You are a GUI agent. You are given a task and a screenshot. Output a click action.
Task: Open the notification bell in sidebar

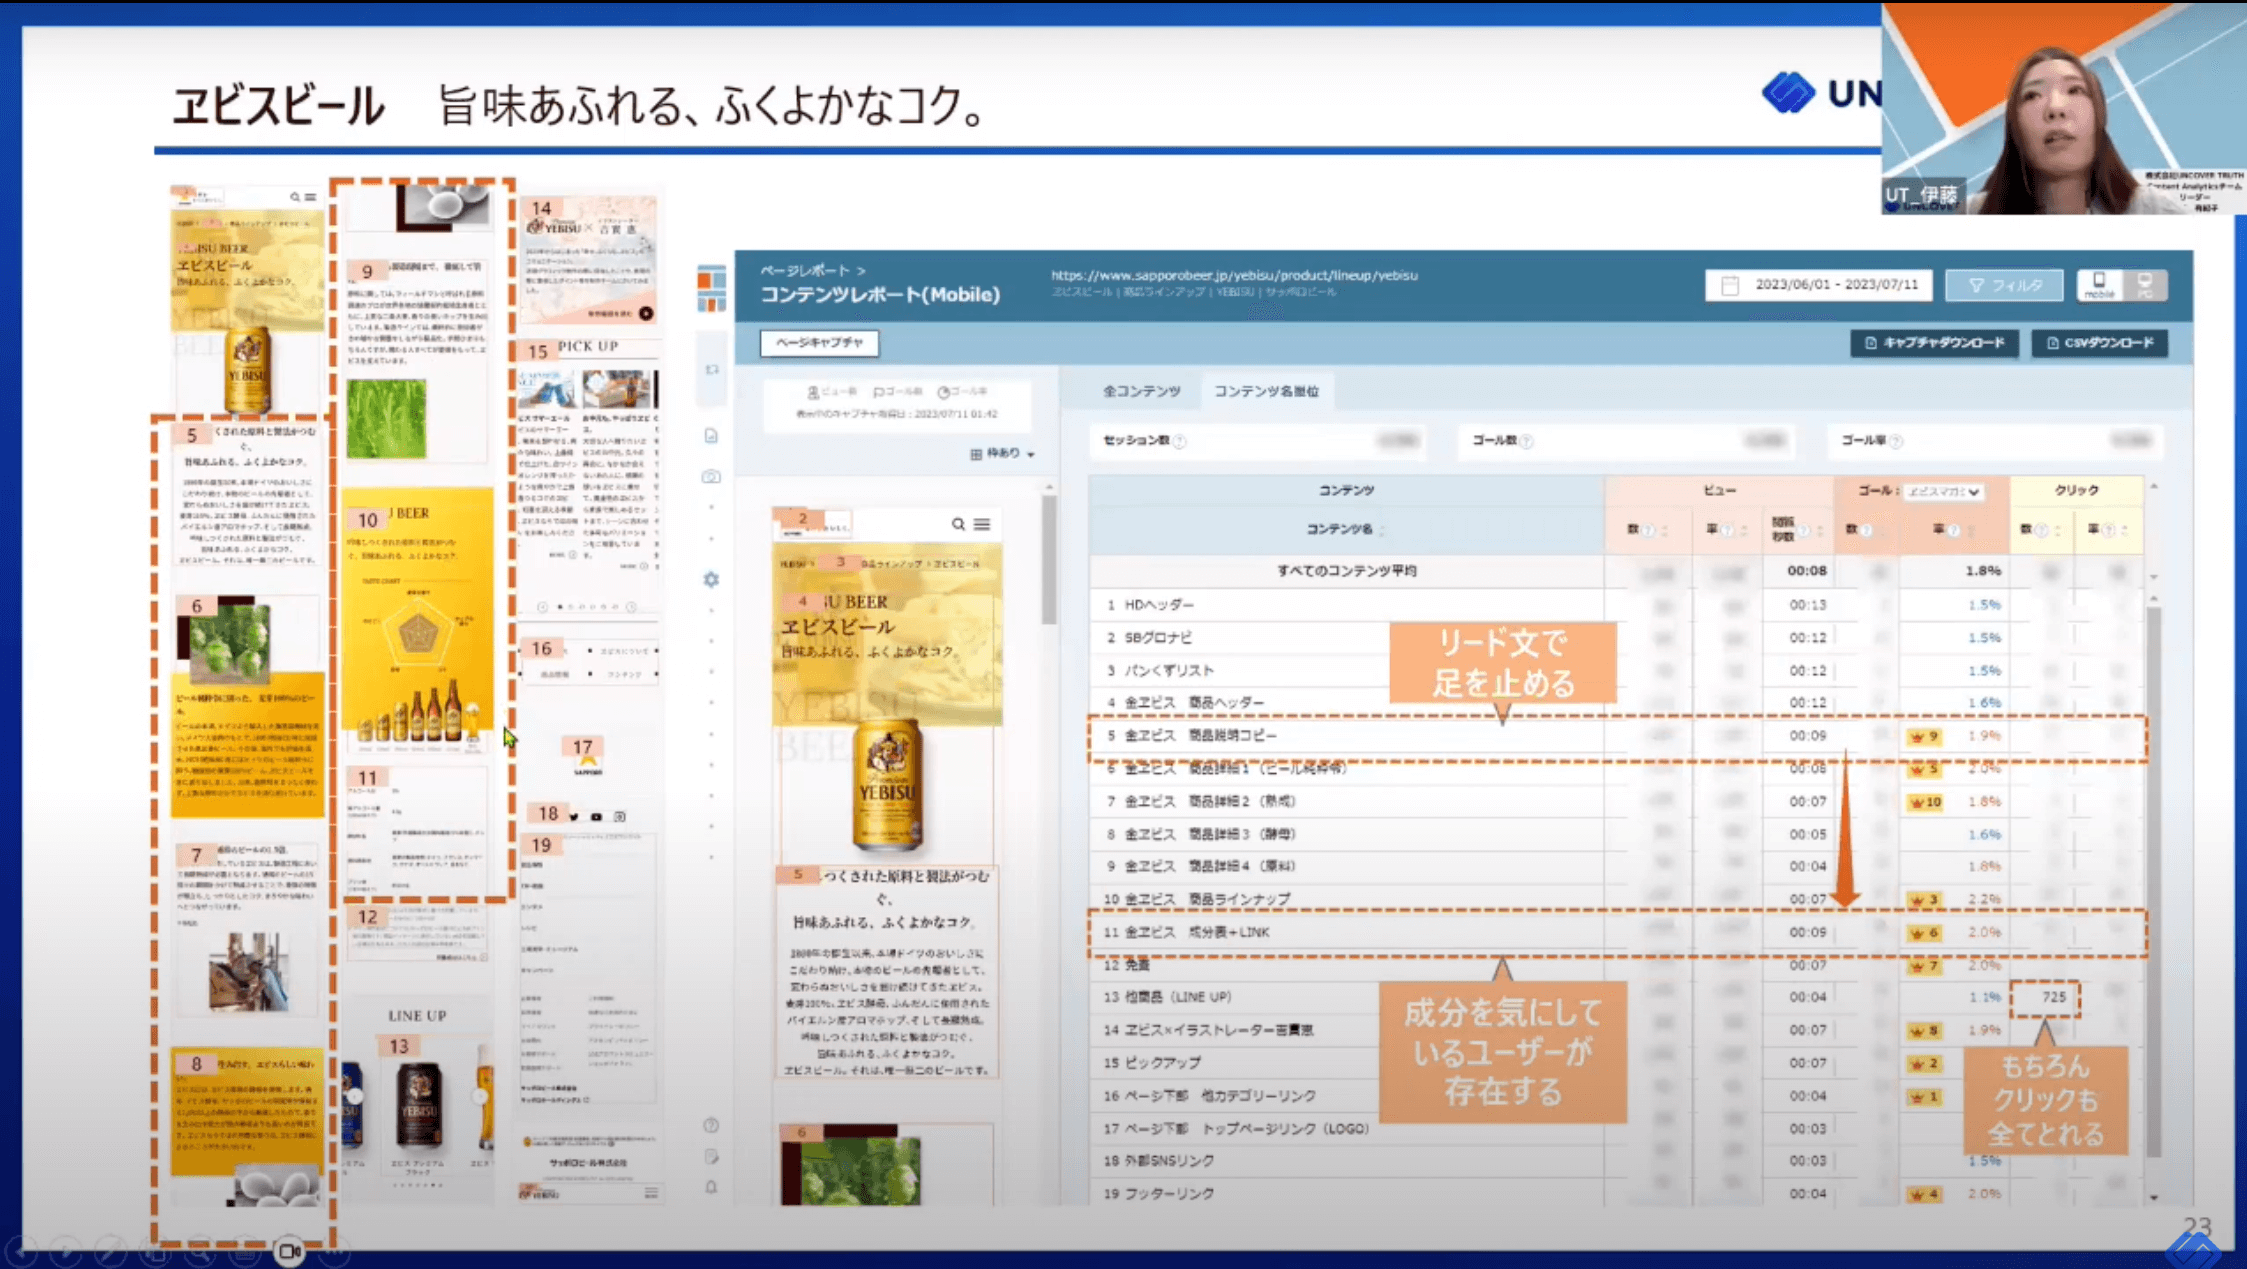click(x=711, y=1188)
